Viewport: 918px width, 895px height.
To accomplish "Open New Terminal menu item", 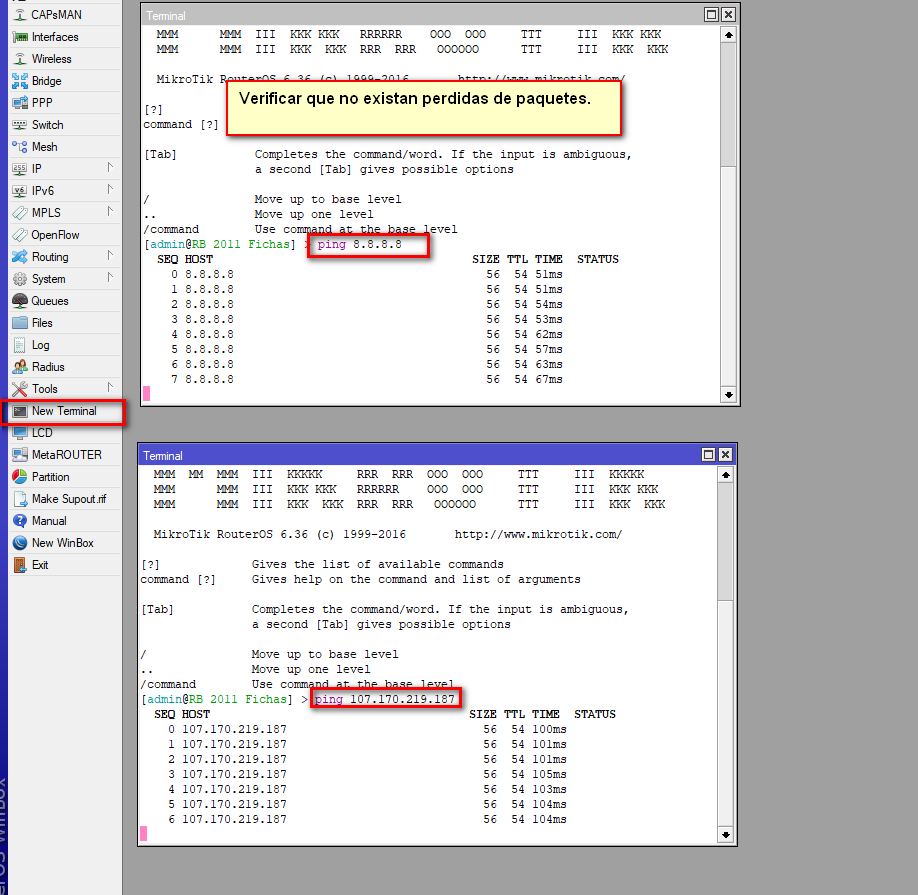I will point(64,411).
